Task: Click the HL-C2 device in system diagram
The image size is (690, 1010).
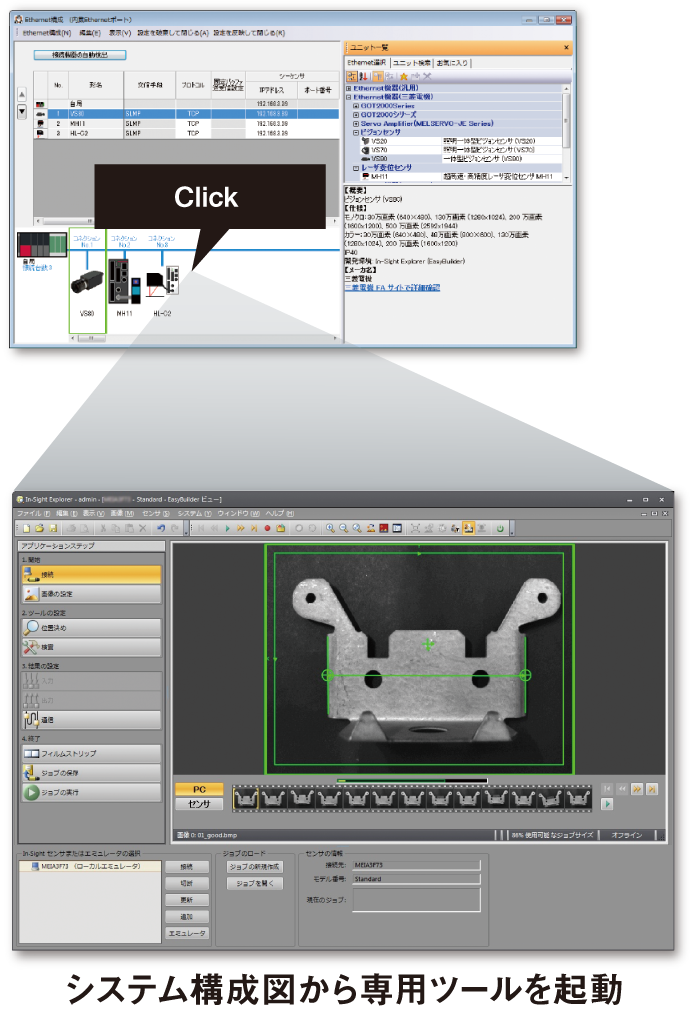Action: tap(162, 281)
